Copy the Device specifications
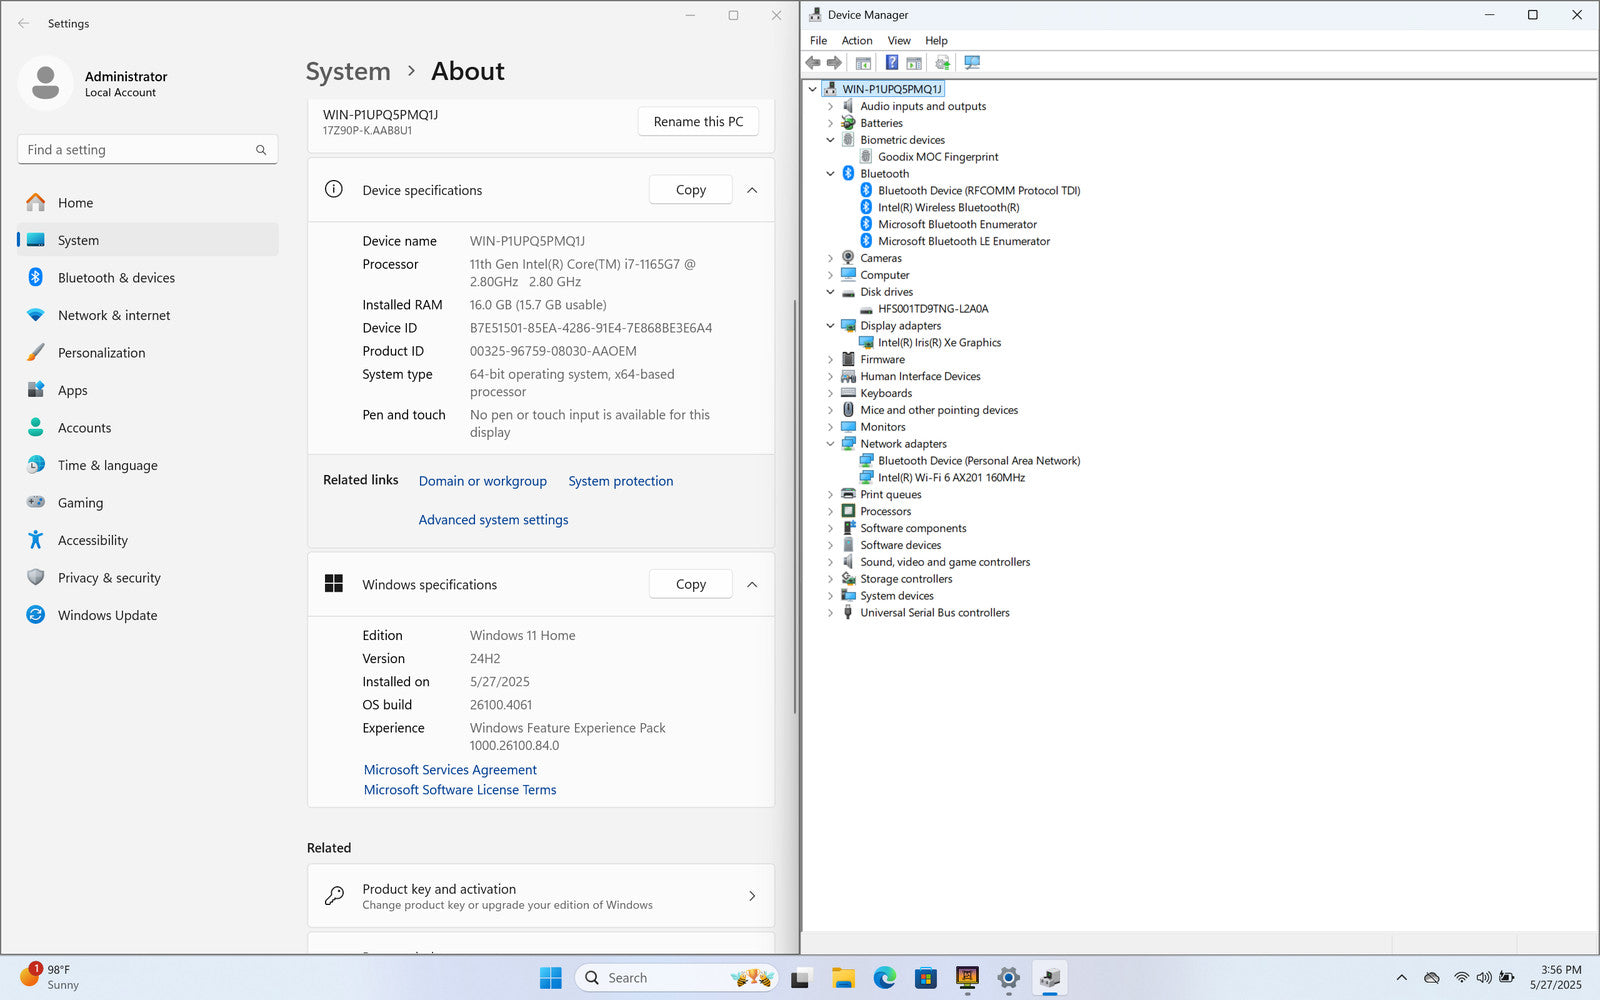Viewport: 1600px width, 1000px height. [x=691, y=190]
